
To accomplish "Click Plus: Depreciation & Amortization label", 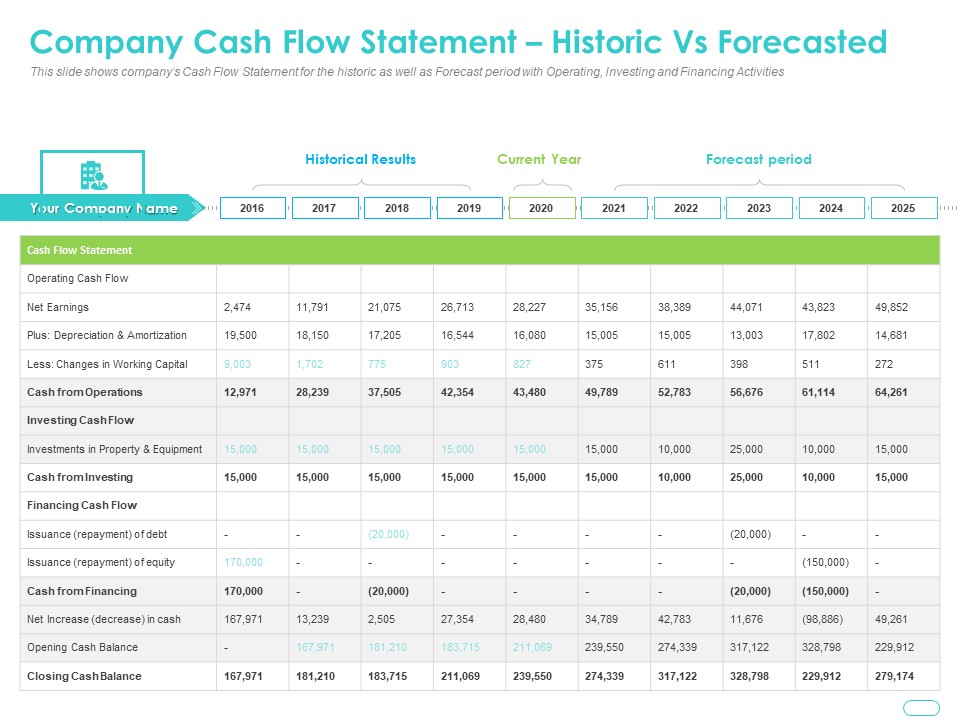I will point(107,336).
